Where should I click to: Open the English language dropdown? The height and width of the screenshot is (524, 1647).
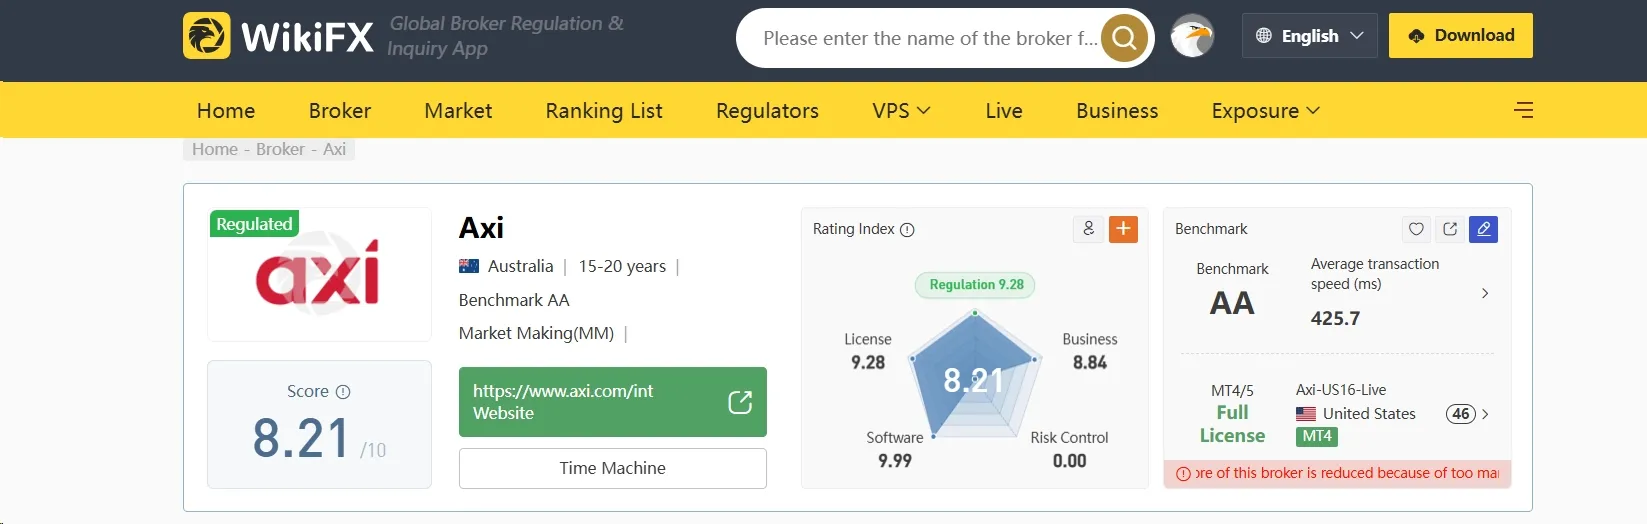click(x=1309, y=36)
